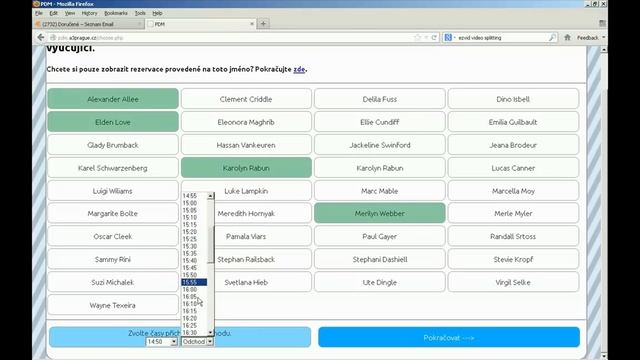Open the Feedback dropdown button
The width and height of the screenshot is (640, 360).
coord(591,38)
